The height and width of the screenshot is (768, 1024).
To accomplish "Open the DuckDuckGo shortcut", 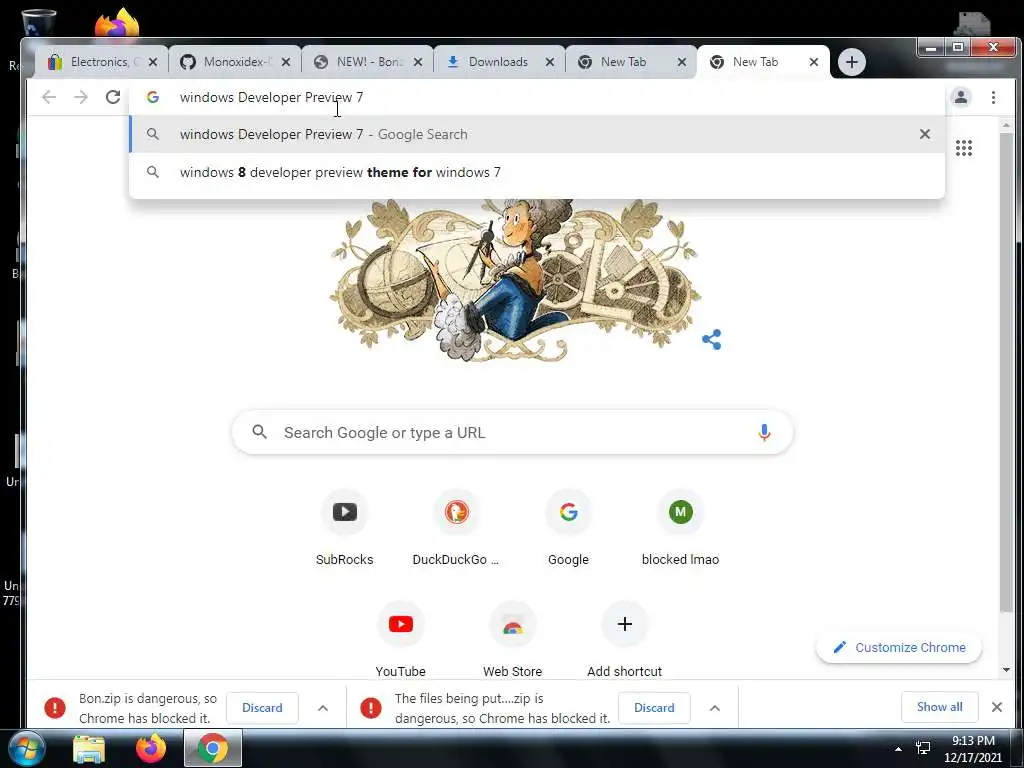I will (456, 528).
